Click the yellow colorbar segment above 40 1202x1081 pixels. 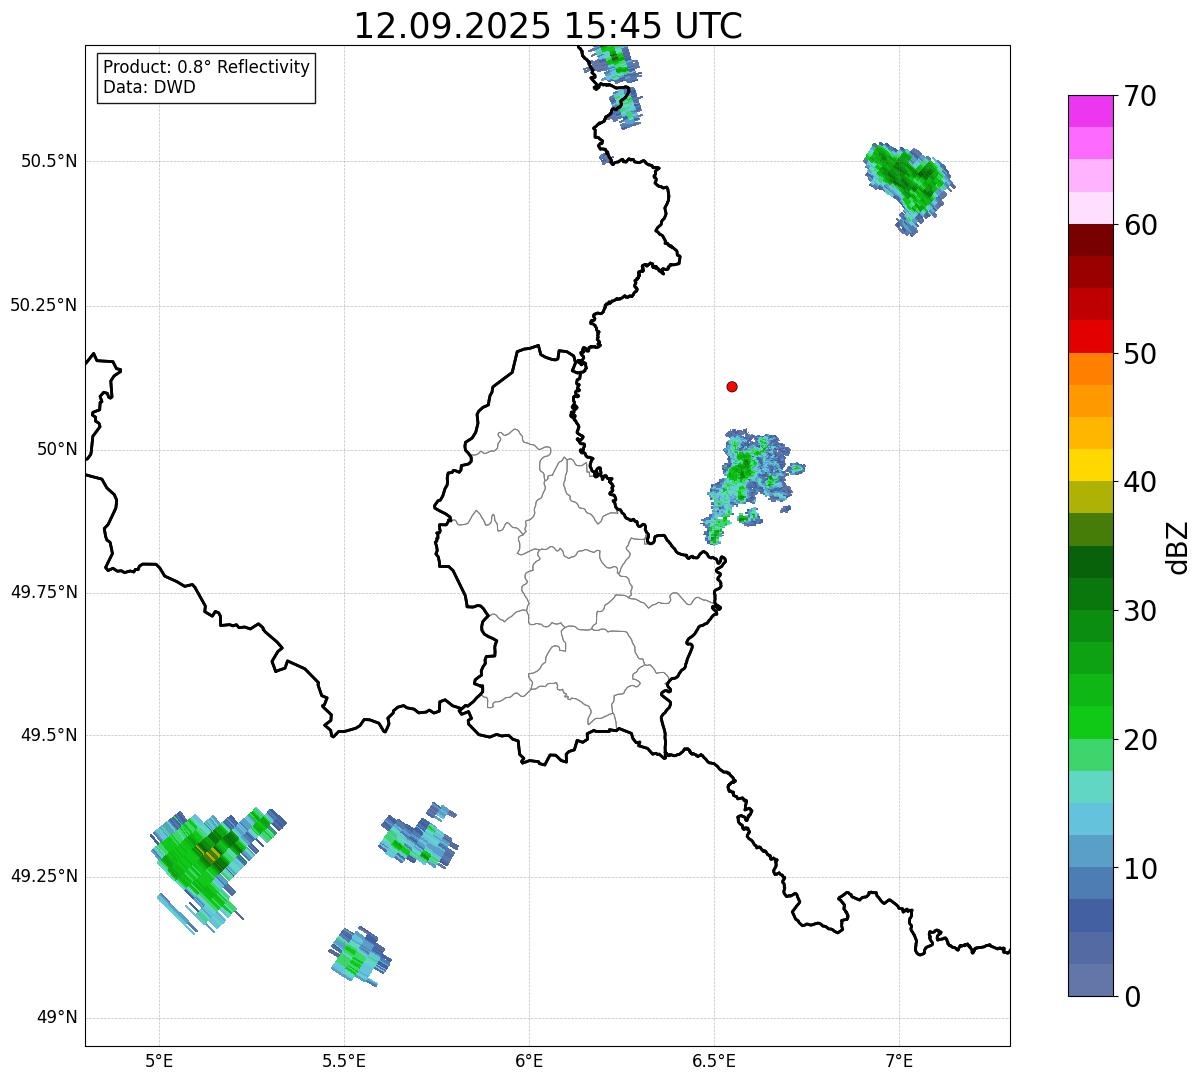click(1091, 465)
